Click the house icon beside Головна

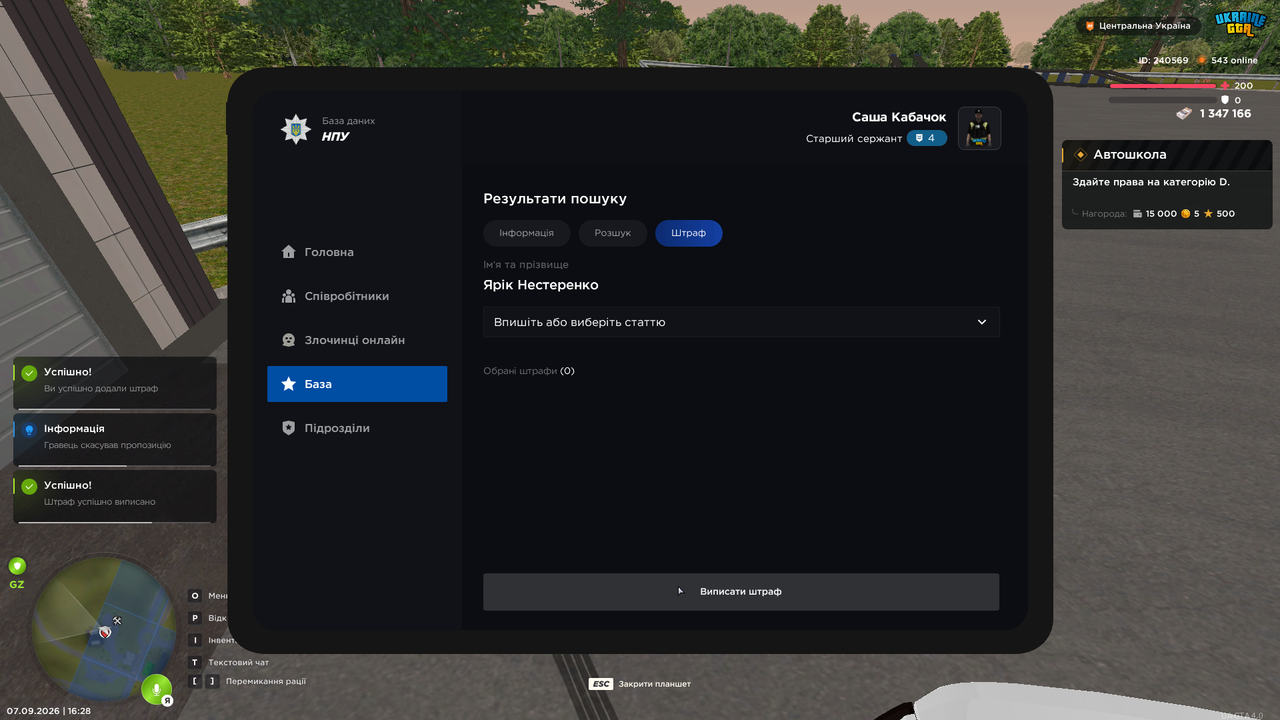coord(289,252)
